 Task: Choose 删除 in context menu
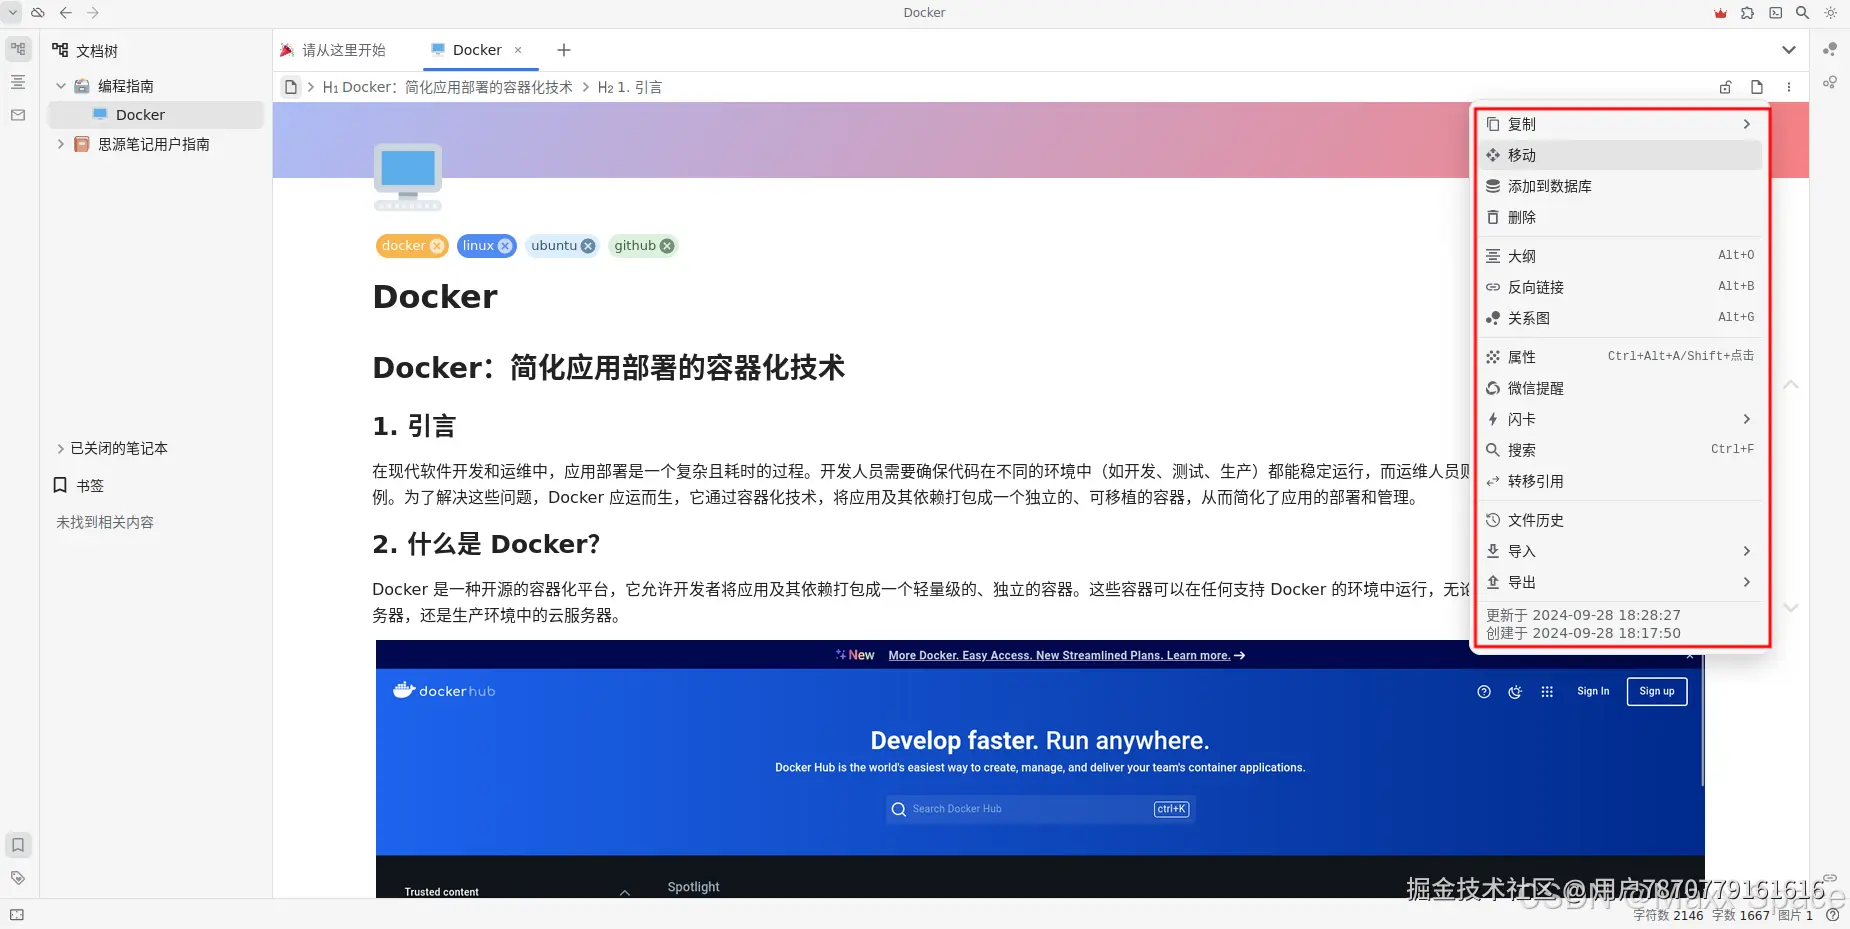[1620, 217]
